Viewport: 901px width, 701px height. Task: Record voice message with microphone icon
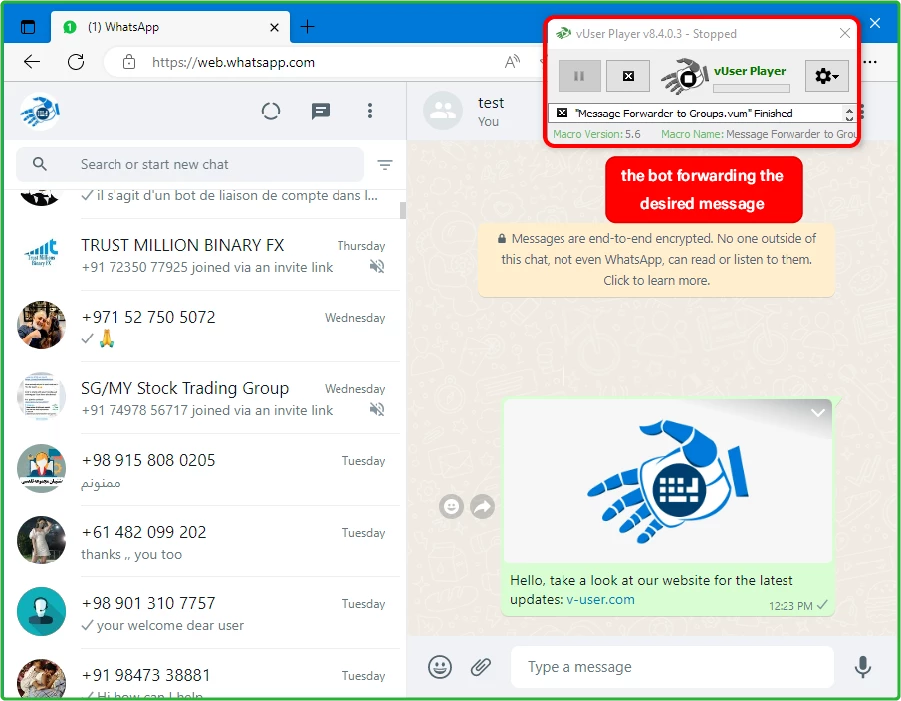863,667
